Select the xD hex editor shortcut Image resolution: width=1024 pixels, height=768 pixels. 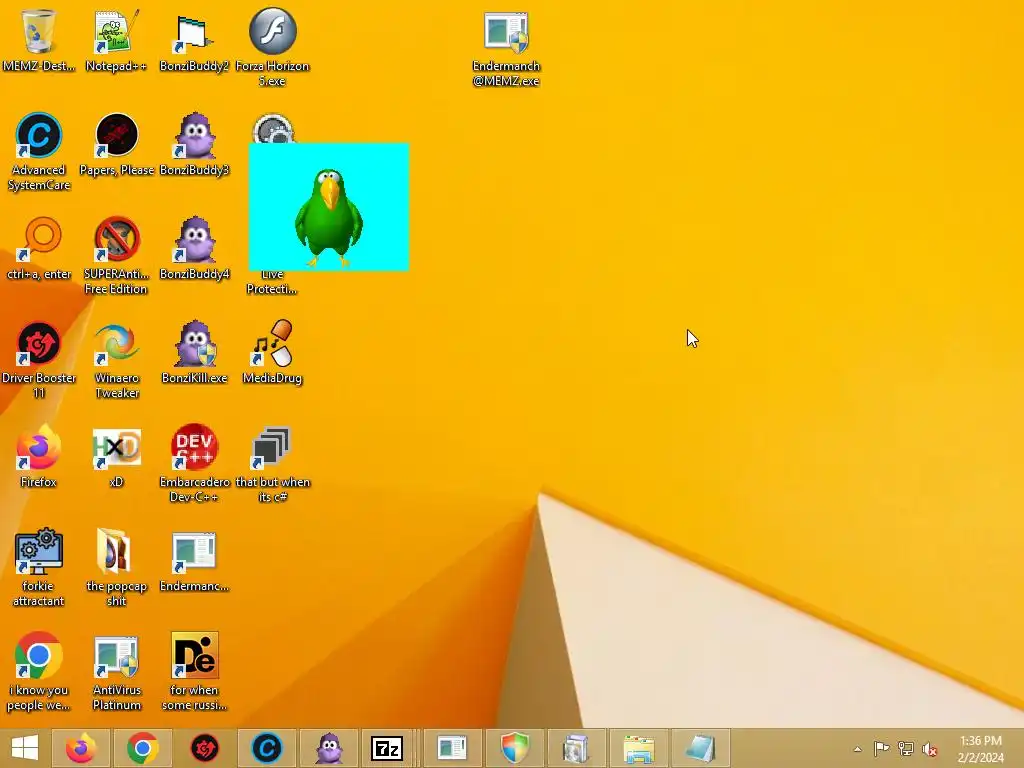(116, 456)
